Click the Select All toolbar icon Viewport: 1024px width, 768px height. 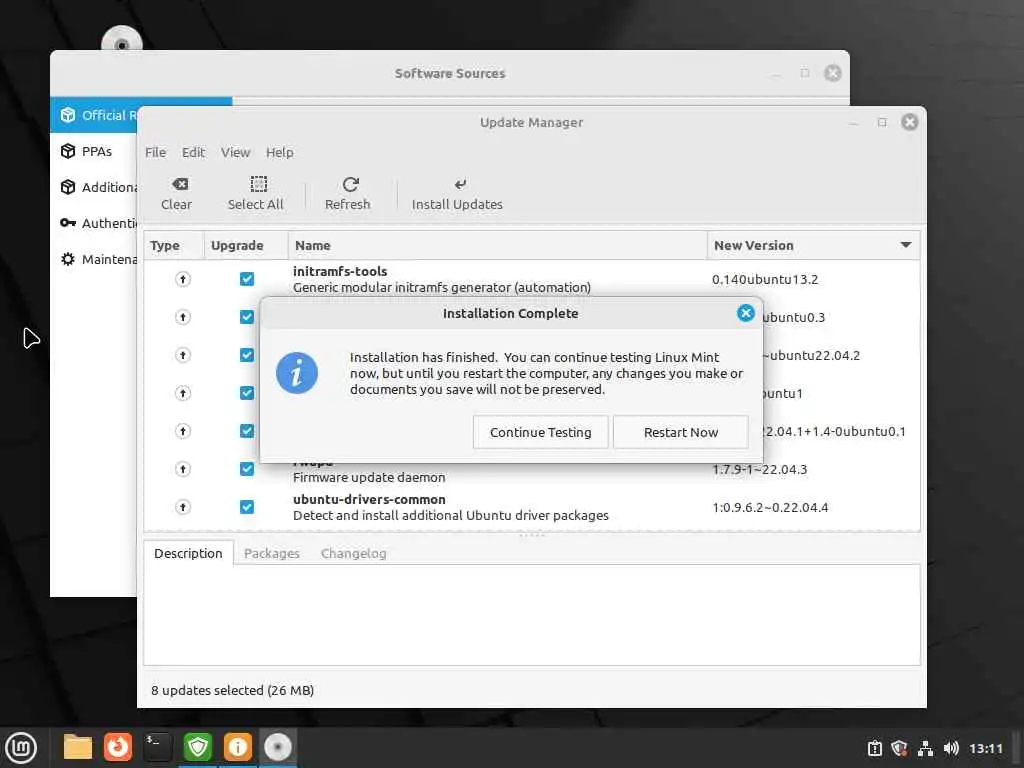click(x=259, y=184)
